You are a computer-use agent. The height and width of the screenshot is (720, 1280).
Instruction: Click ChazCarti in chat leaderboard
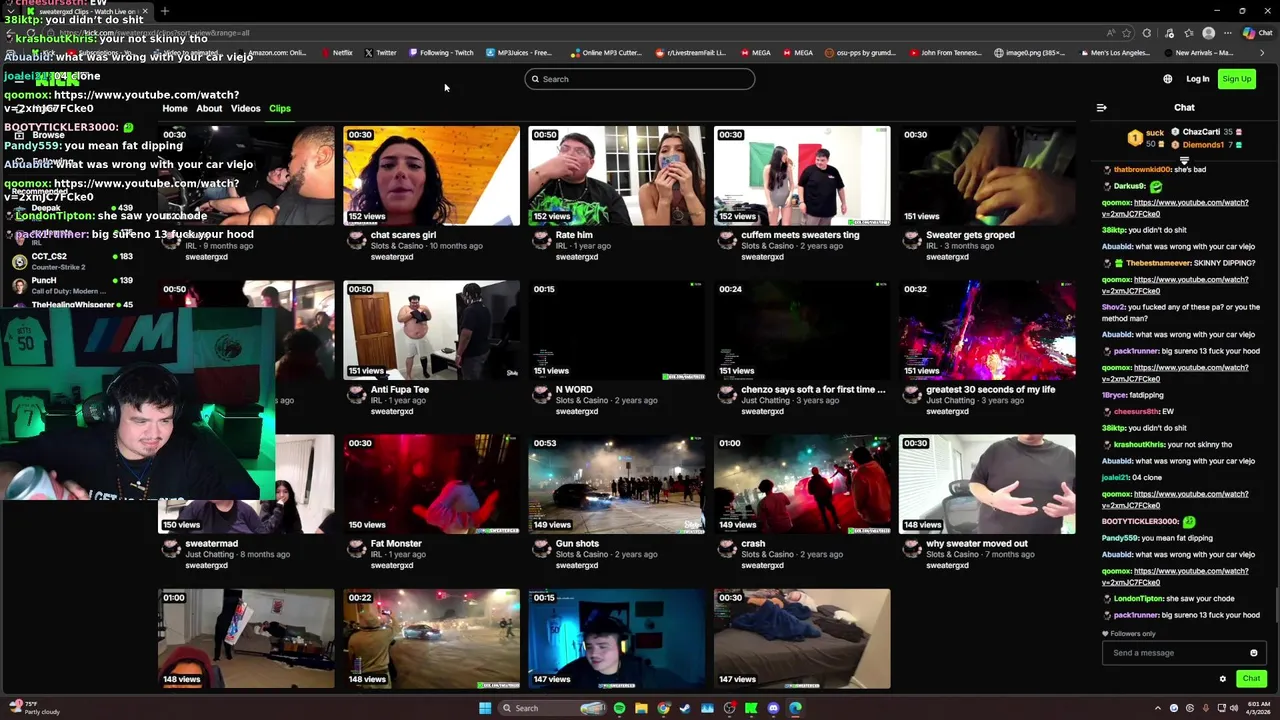click(1201, 132)
